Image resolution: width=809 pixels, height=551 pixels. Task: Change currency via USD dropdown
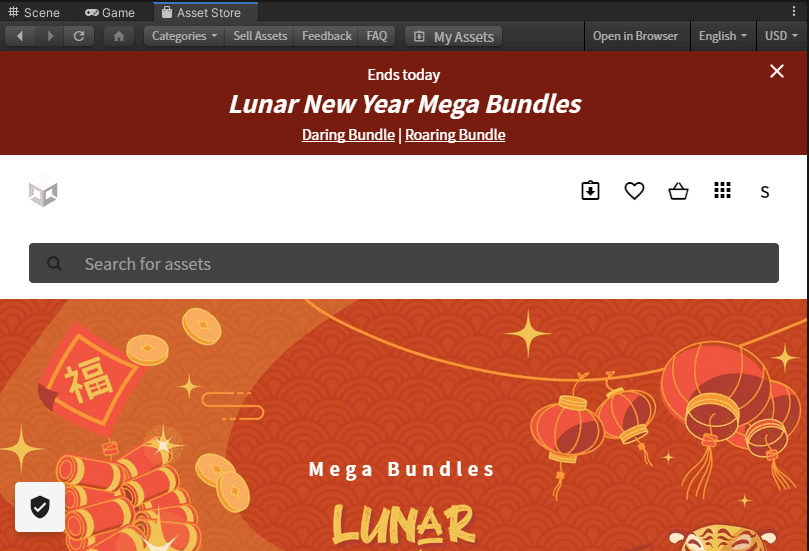(781, 36)
